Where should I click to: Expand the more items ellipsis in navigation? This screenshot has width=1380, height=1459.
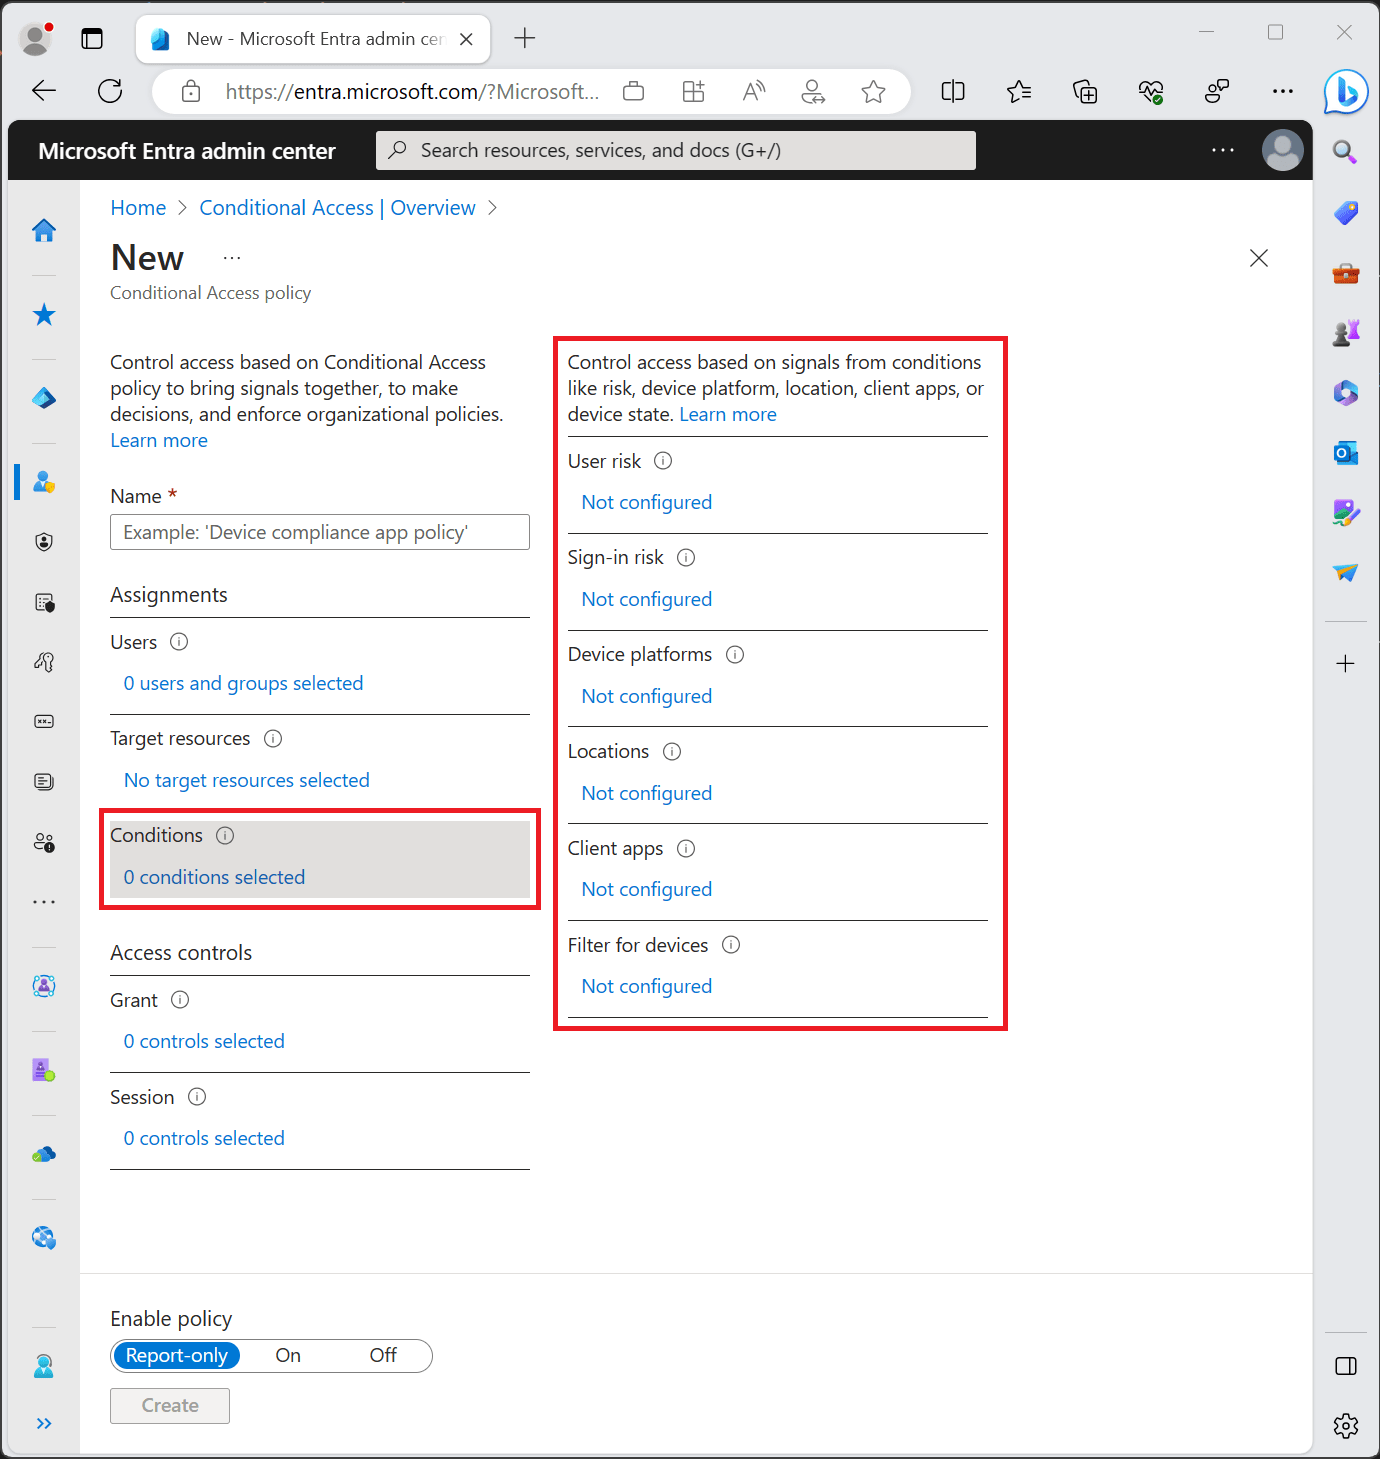pos(44,901)
